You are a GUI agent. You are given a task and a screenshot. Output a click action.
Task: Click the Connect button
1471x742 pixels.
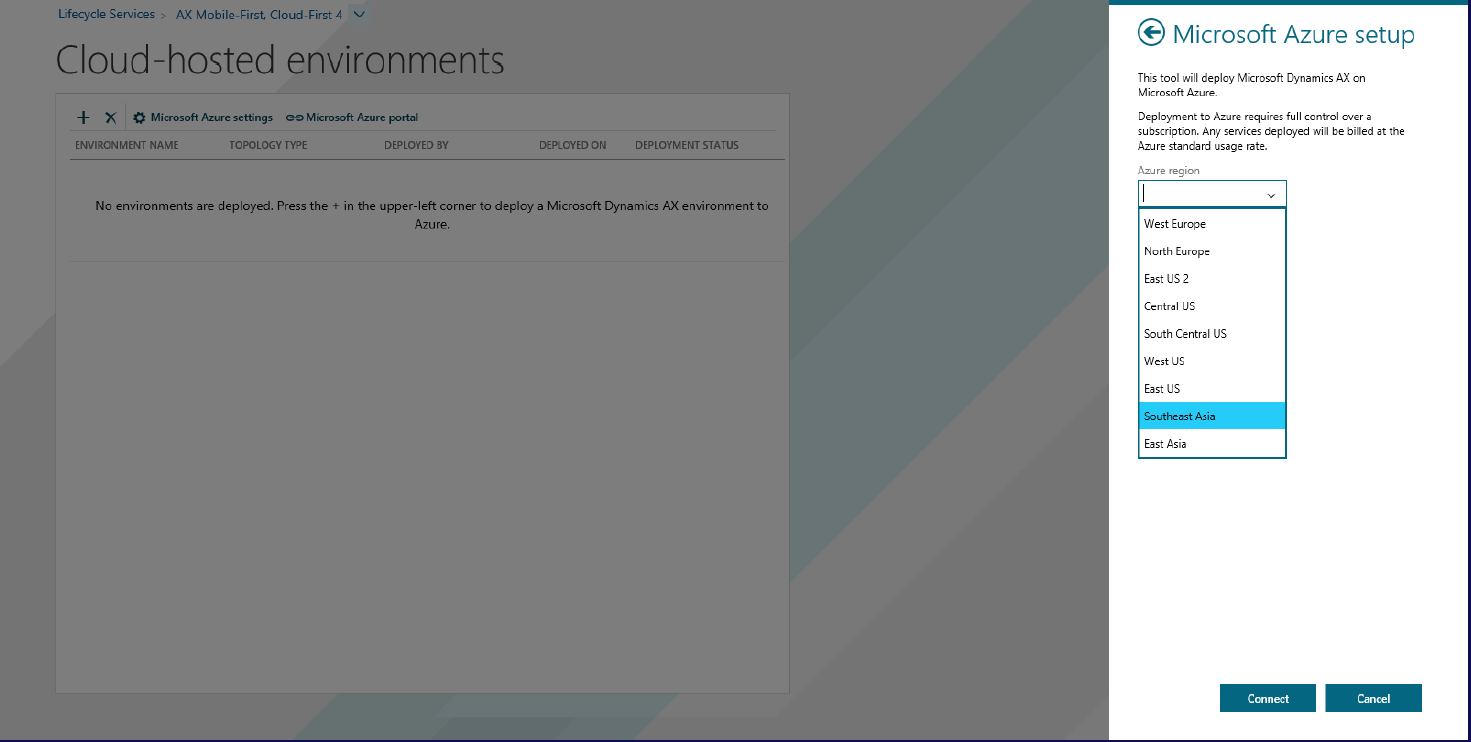[x=1267, y=698]
